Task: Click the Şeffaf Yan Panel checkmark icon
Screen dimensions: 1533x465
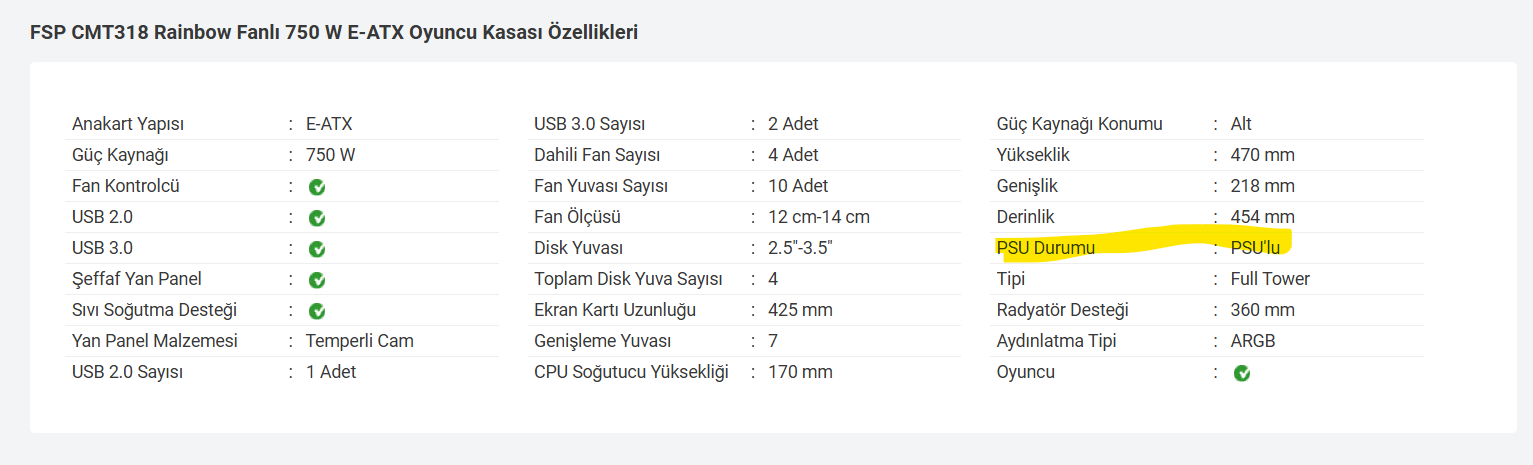Action: tap(317, 280)
